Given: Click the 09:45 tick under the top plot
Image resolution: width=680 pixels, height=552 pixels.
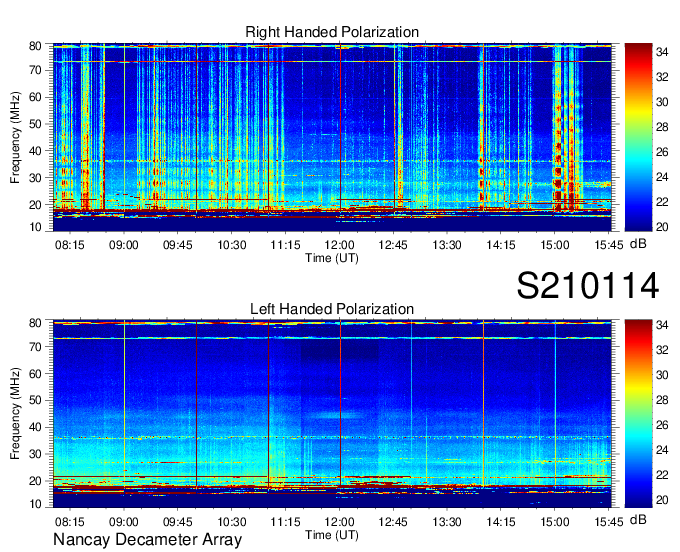Looking at the screenshot, I should [x=177, y=245].
